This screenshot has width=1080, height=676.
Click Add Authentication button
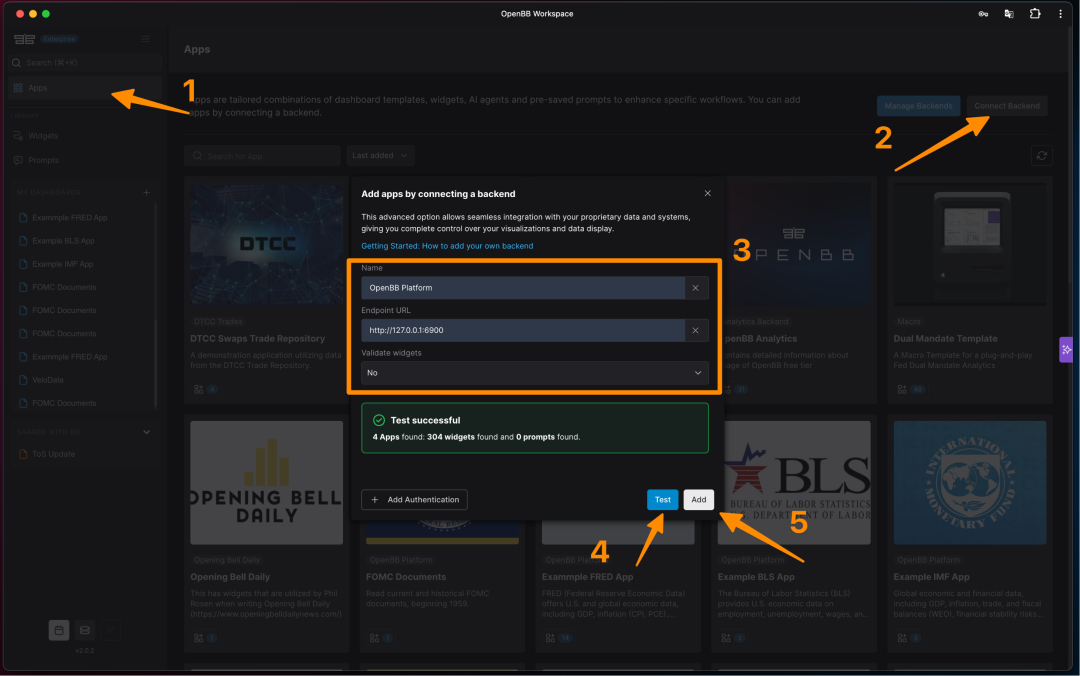pos(415,500)
